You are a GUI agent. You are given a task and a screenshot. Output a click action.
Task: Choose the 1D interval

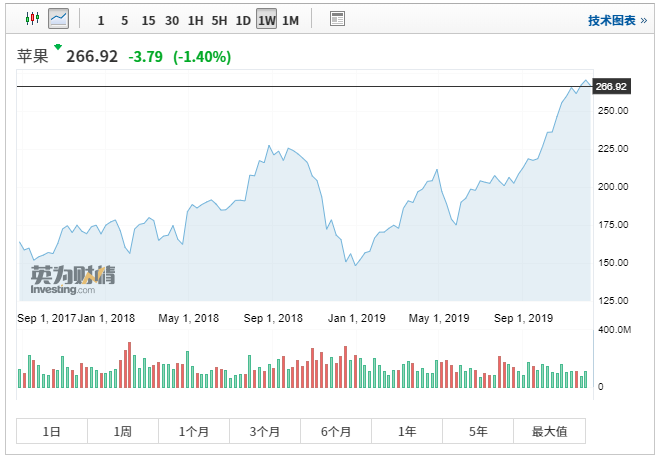click(x=243, y=20)
